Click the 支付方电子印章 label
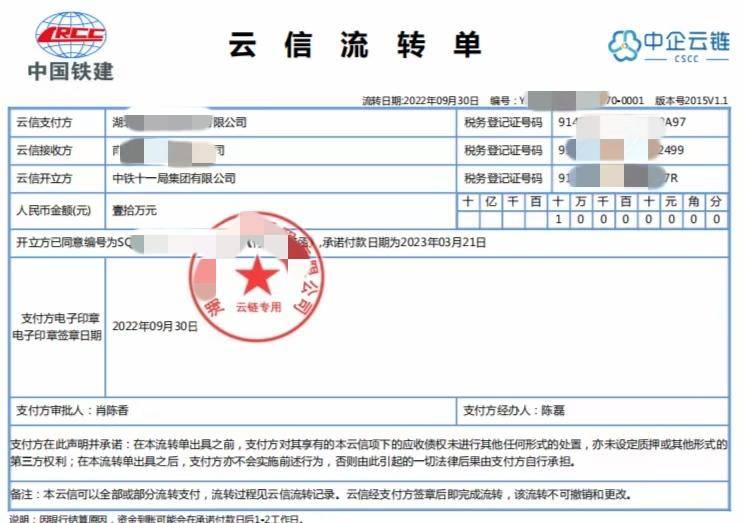The width and height of the screenshot is (745, 523). 60,318
